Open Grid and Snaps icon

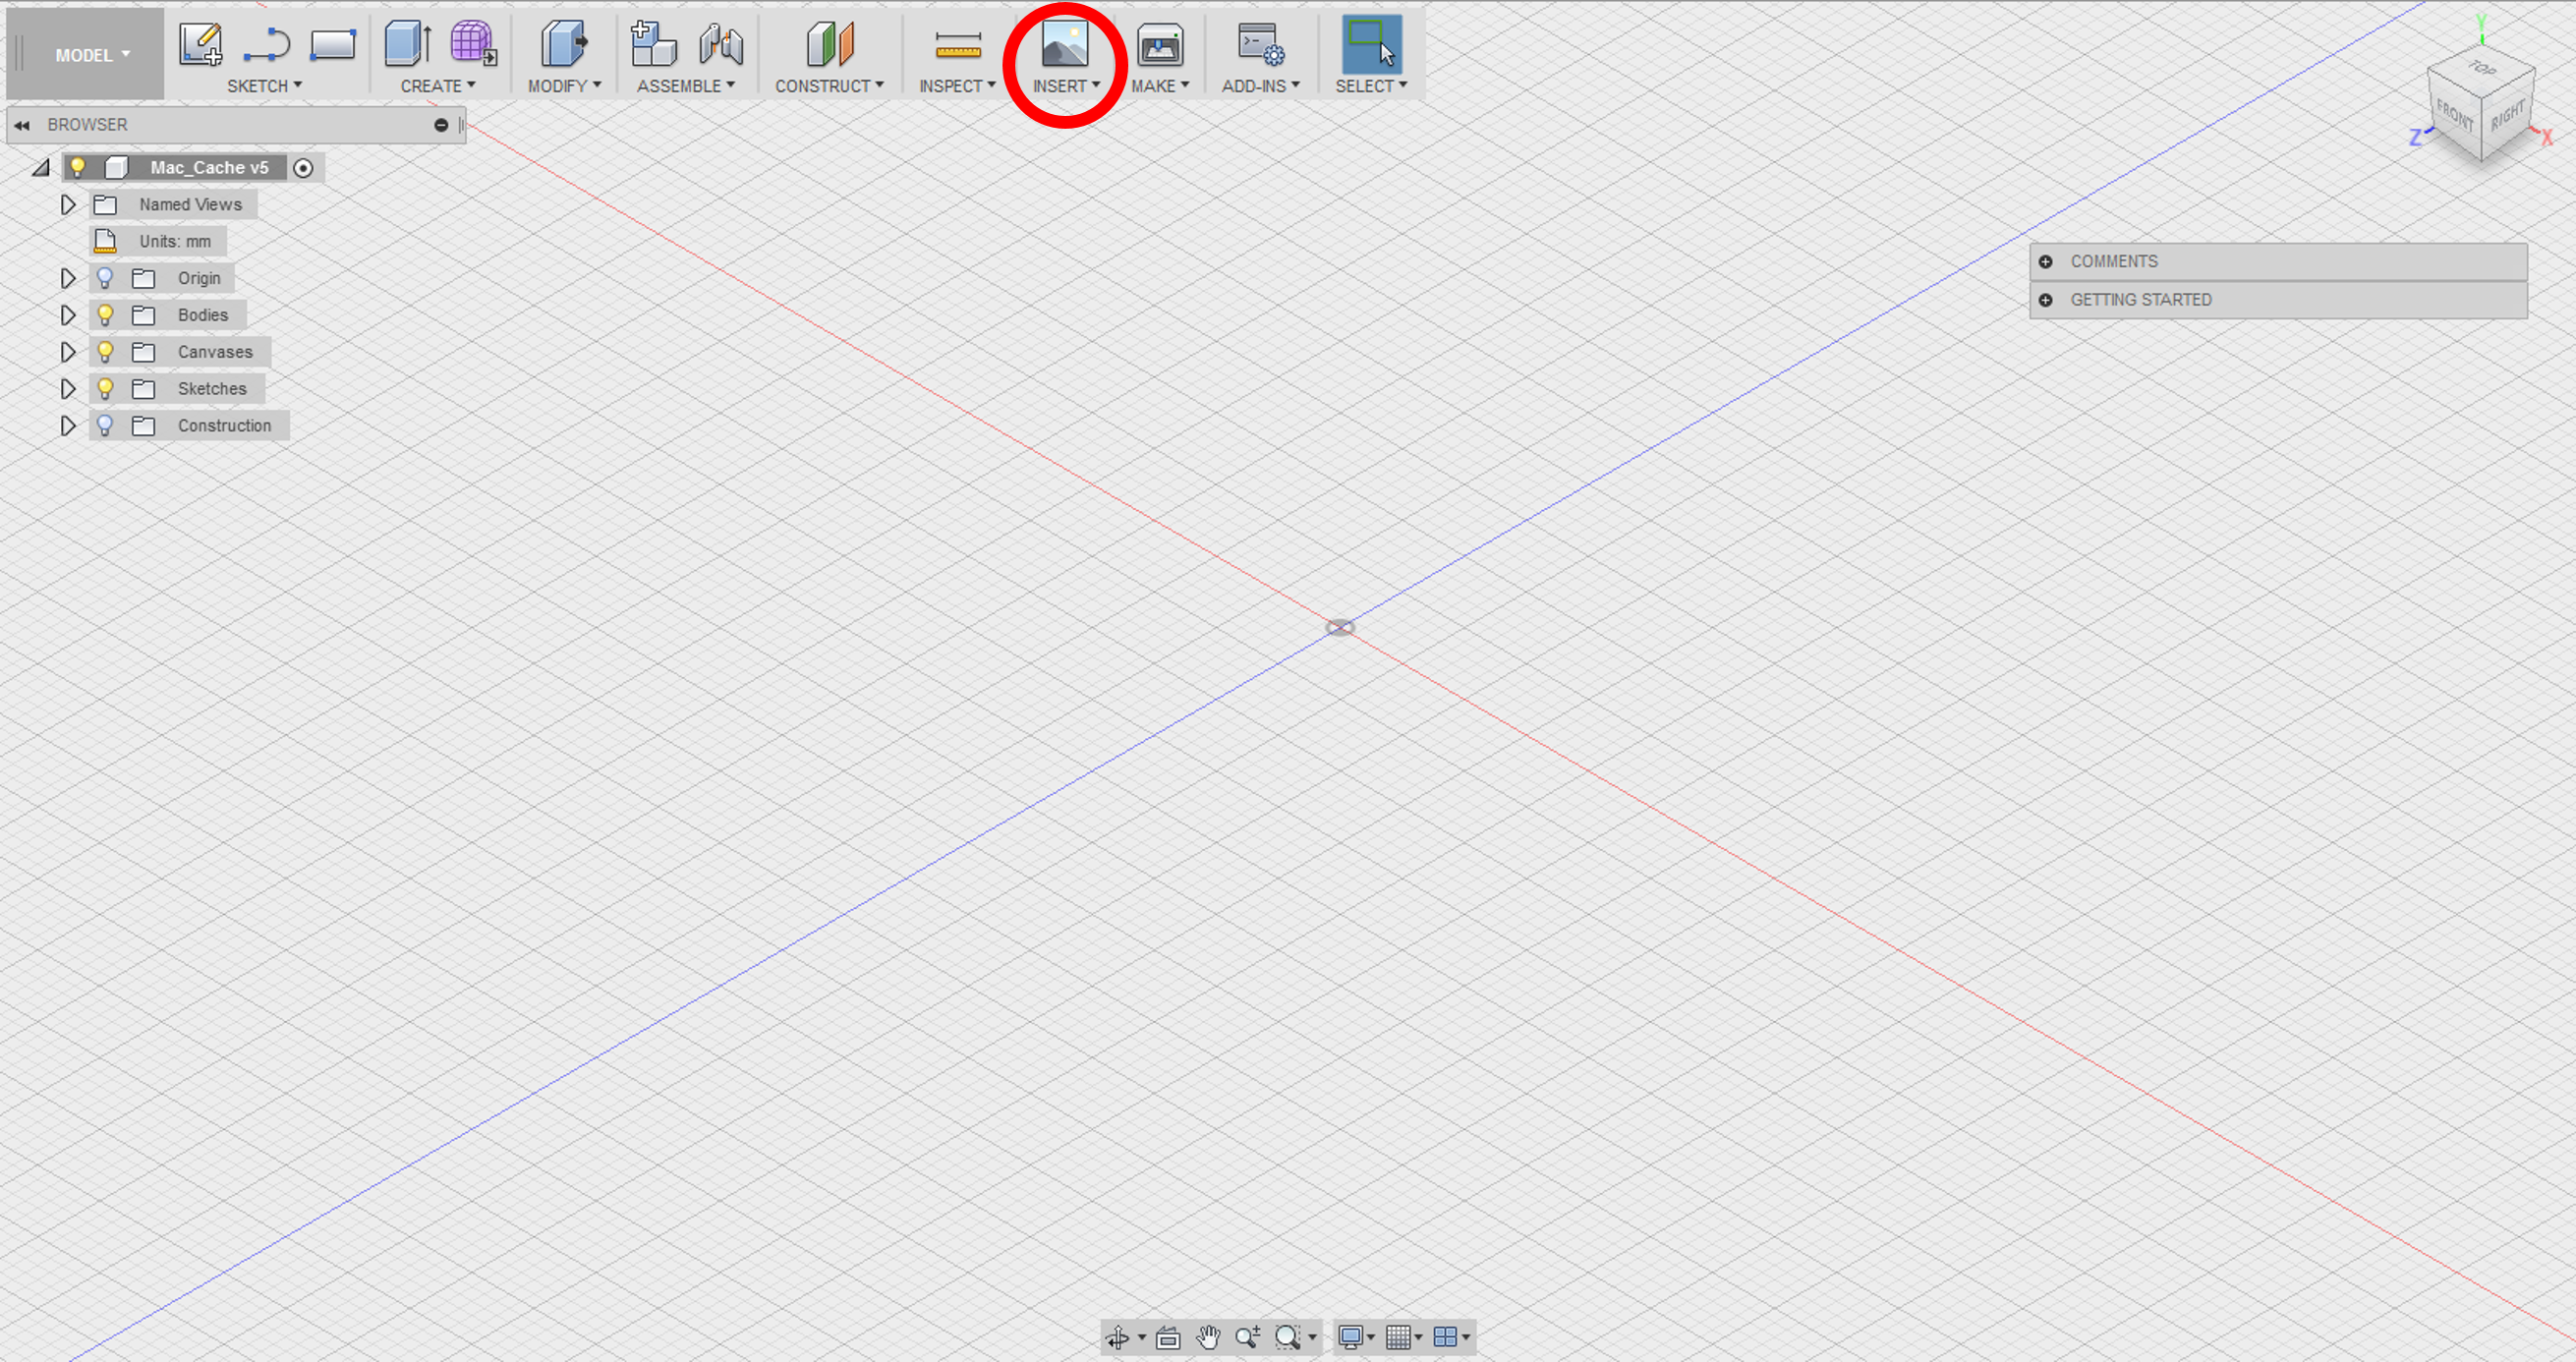[1398, 1337]
